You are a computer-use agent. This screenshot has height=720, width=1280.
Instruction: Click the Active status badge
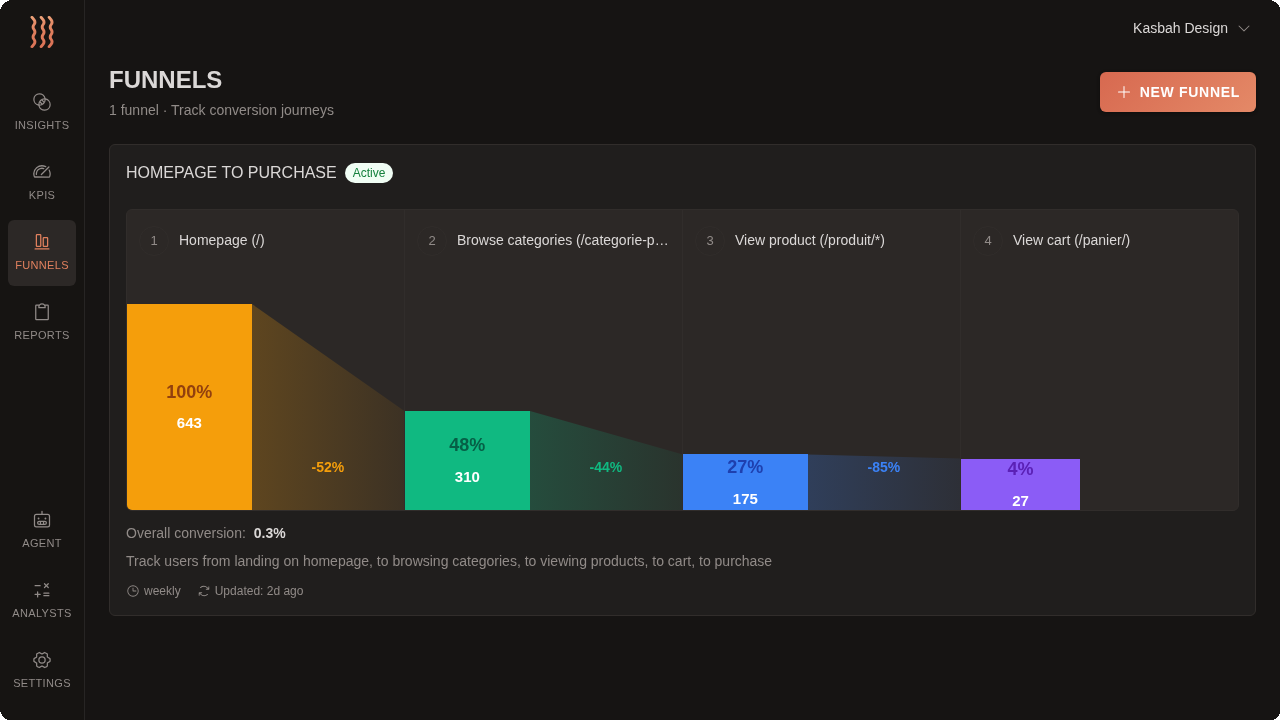coord(369,173)
